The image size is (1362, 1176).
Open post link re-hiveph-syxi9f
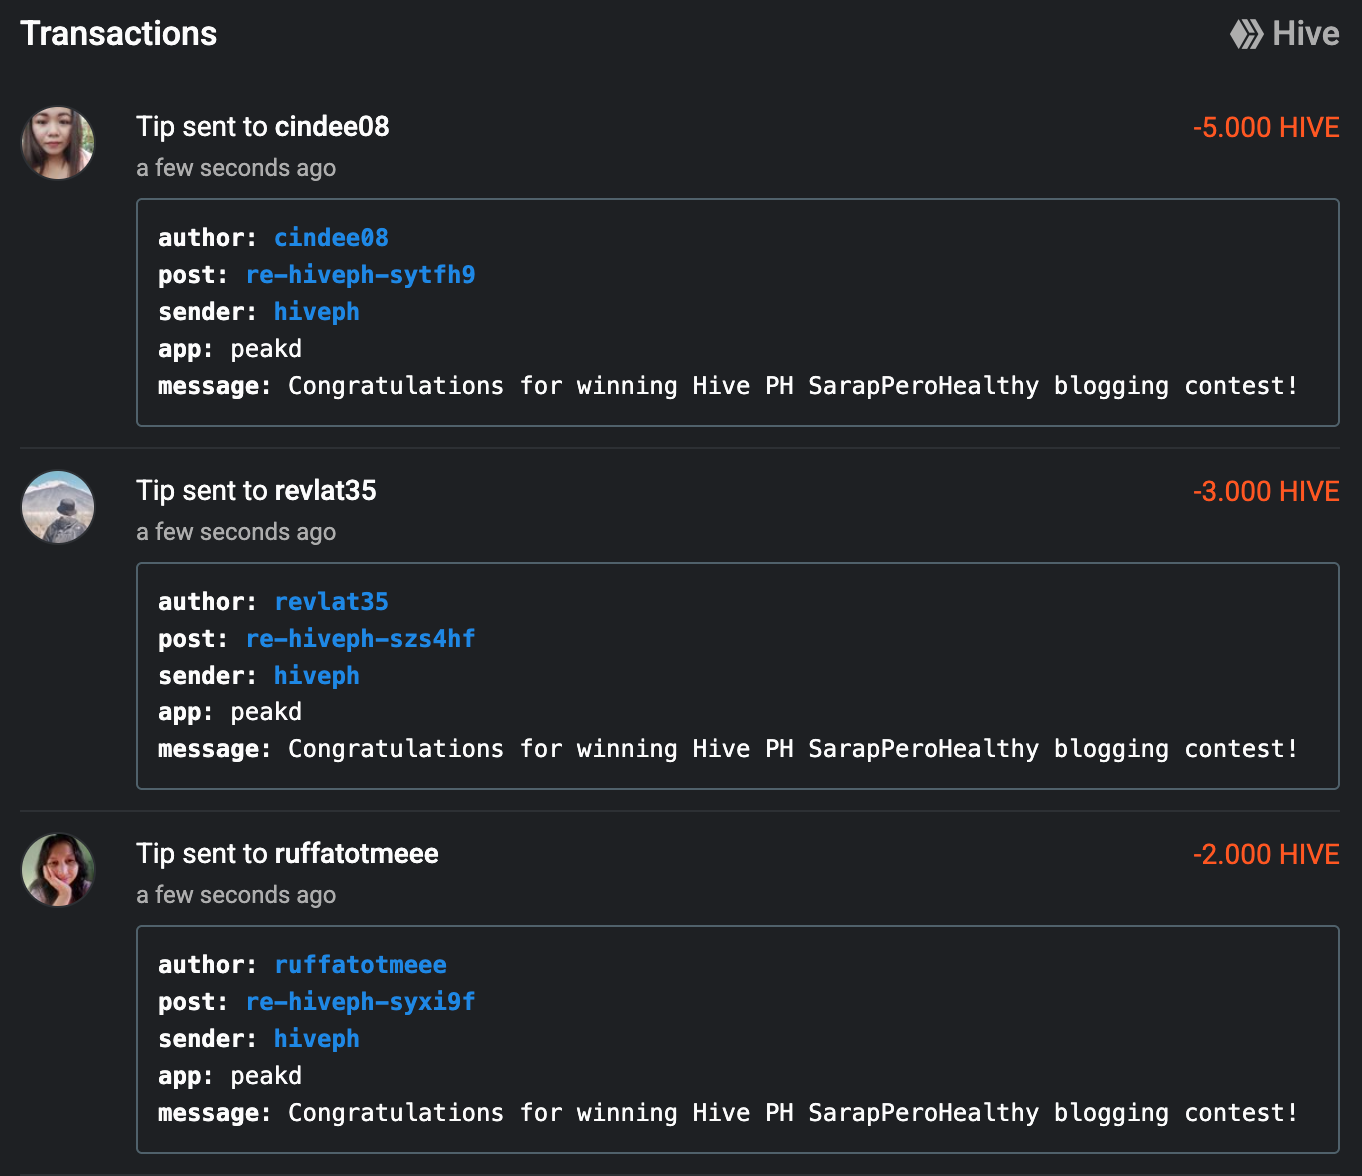pos(360,1002)
